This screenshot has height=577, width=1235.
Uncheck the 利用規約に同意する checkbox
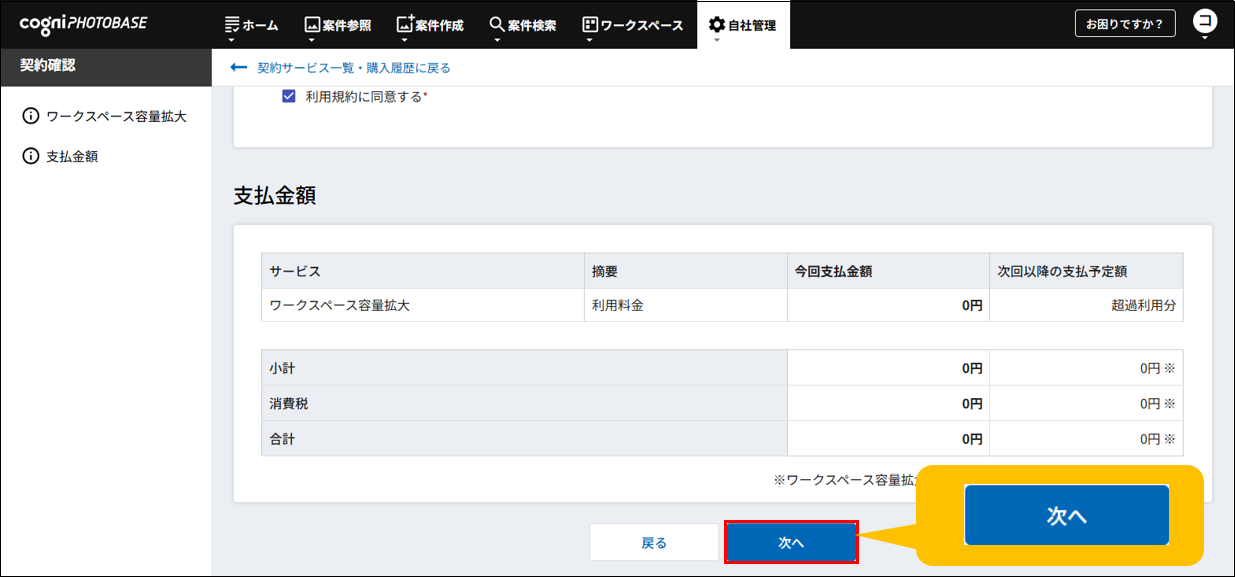[x=289, y=97]
